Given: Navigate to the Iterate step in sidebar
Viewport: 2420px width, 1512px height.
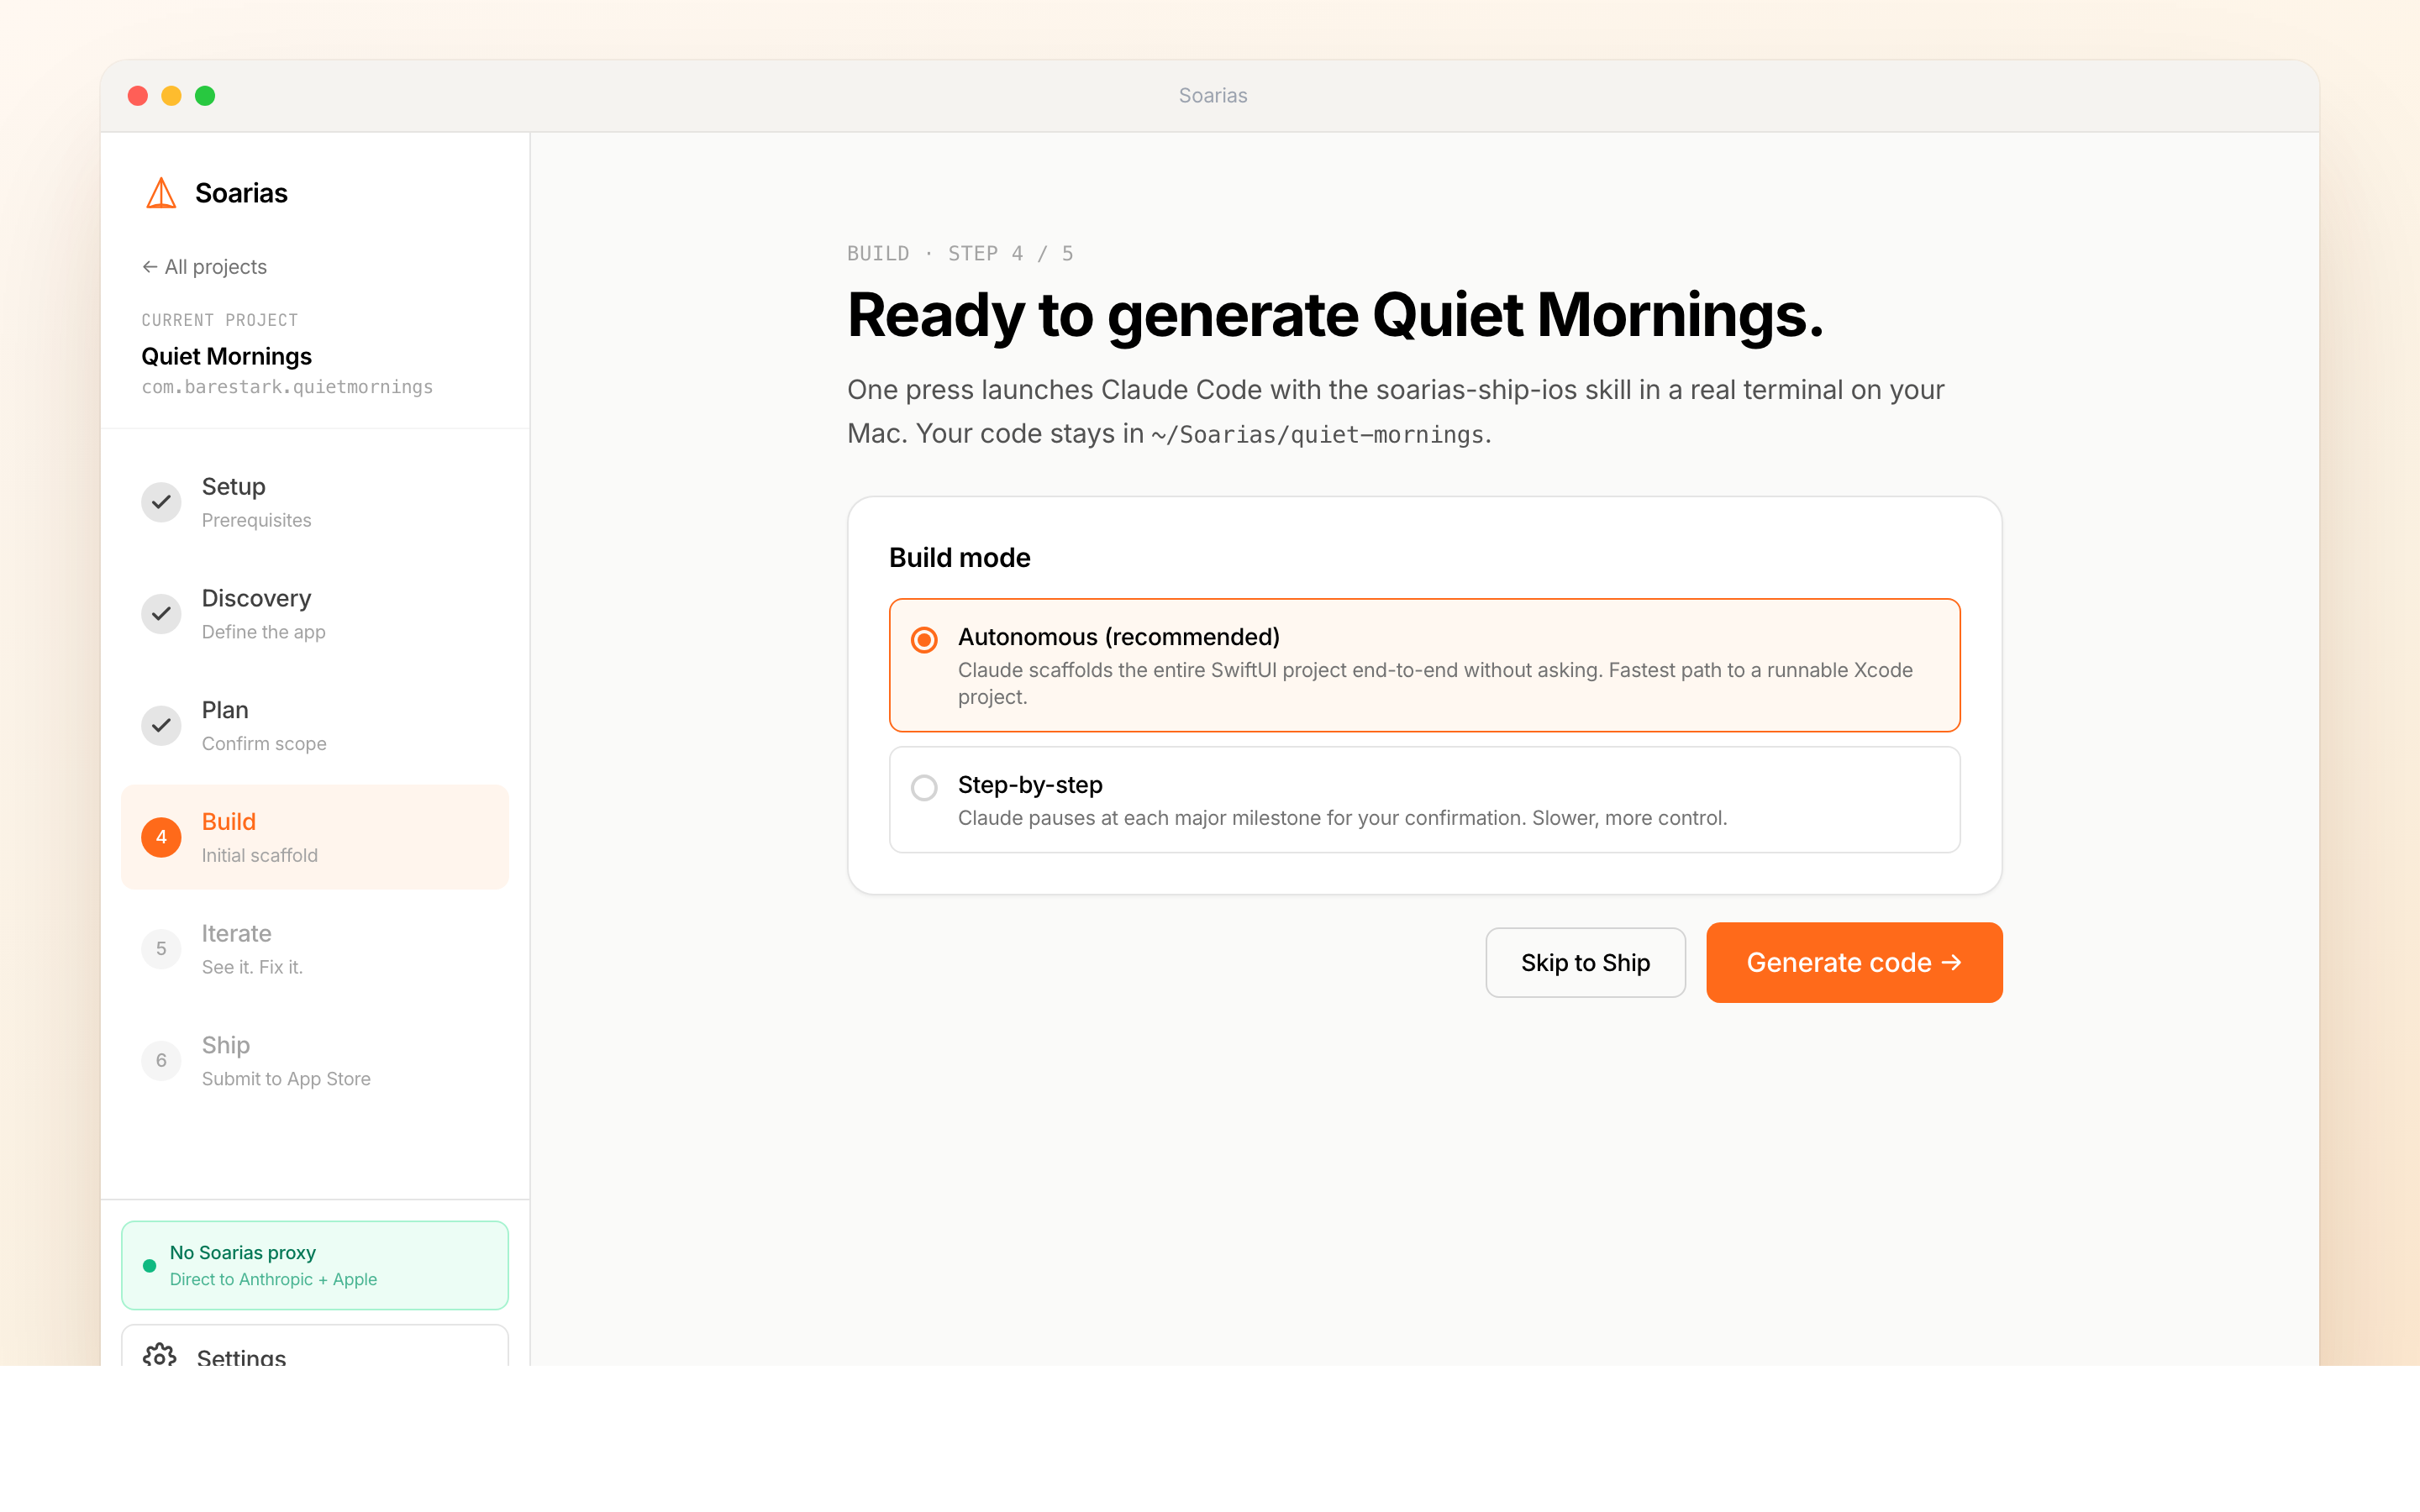Looking at the screenshot, I should point(236,933).
